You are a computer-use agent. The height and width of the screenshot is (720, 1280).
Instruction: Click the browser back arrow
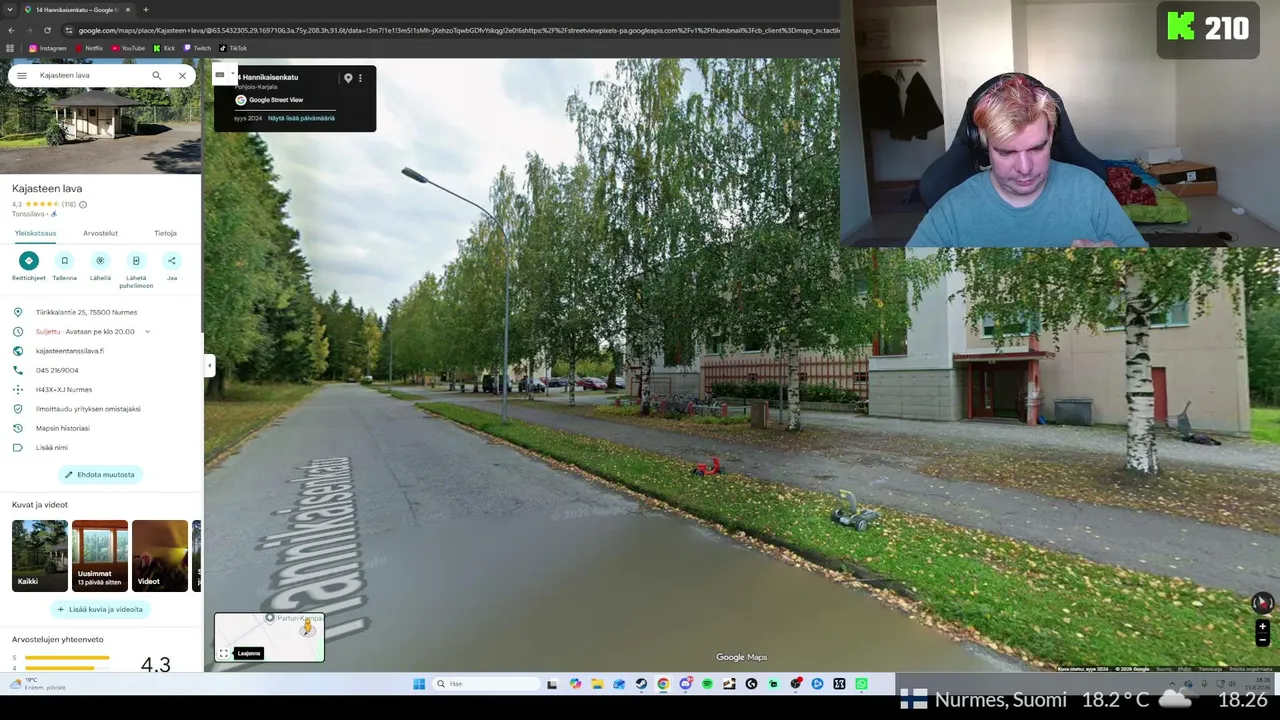pyautogui.click(x=10, y=30)
